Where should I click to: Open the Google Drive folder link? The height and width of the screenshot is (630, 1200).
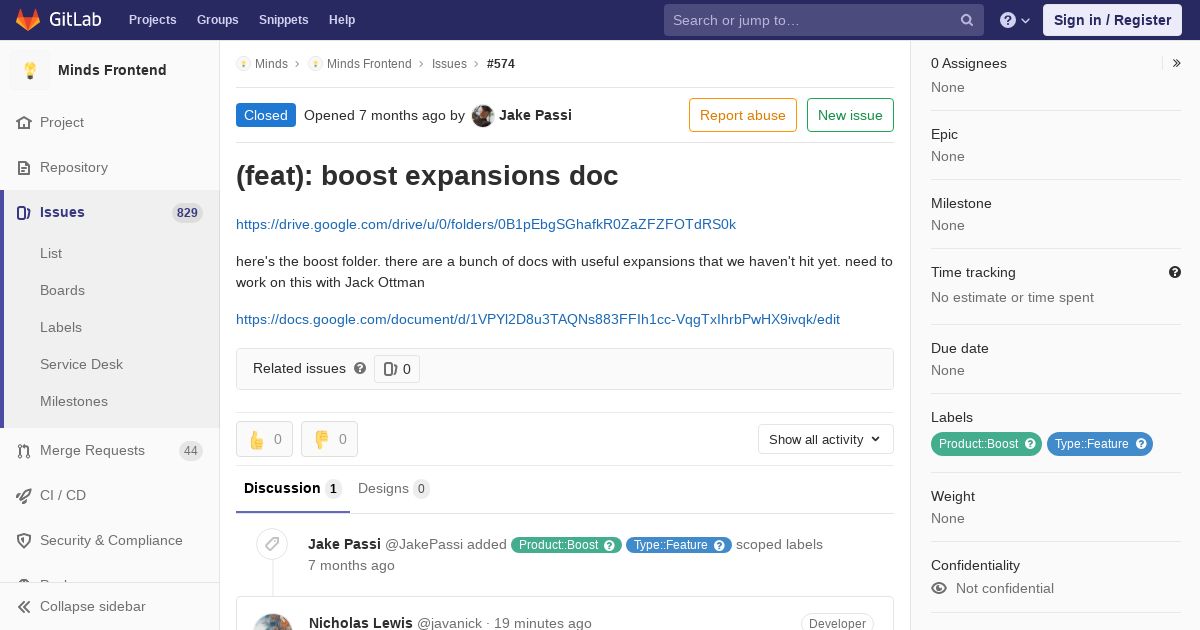tap(486, 224)
